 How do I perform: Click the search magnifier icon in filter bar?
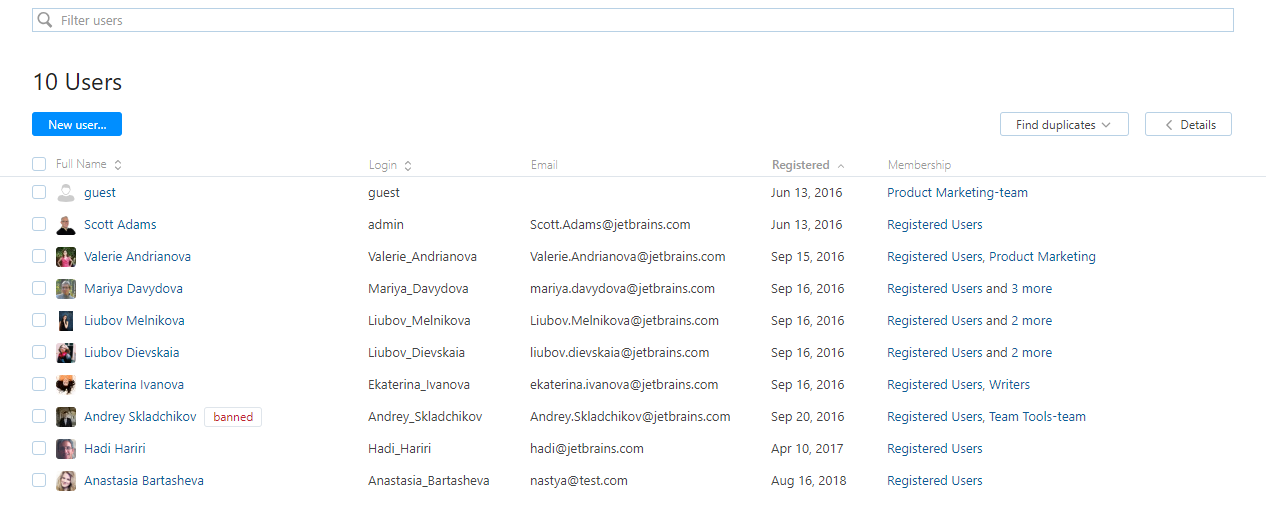[x=45, y=20]
